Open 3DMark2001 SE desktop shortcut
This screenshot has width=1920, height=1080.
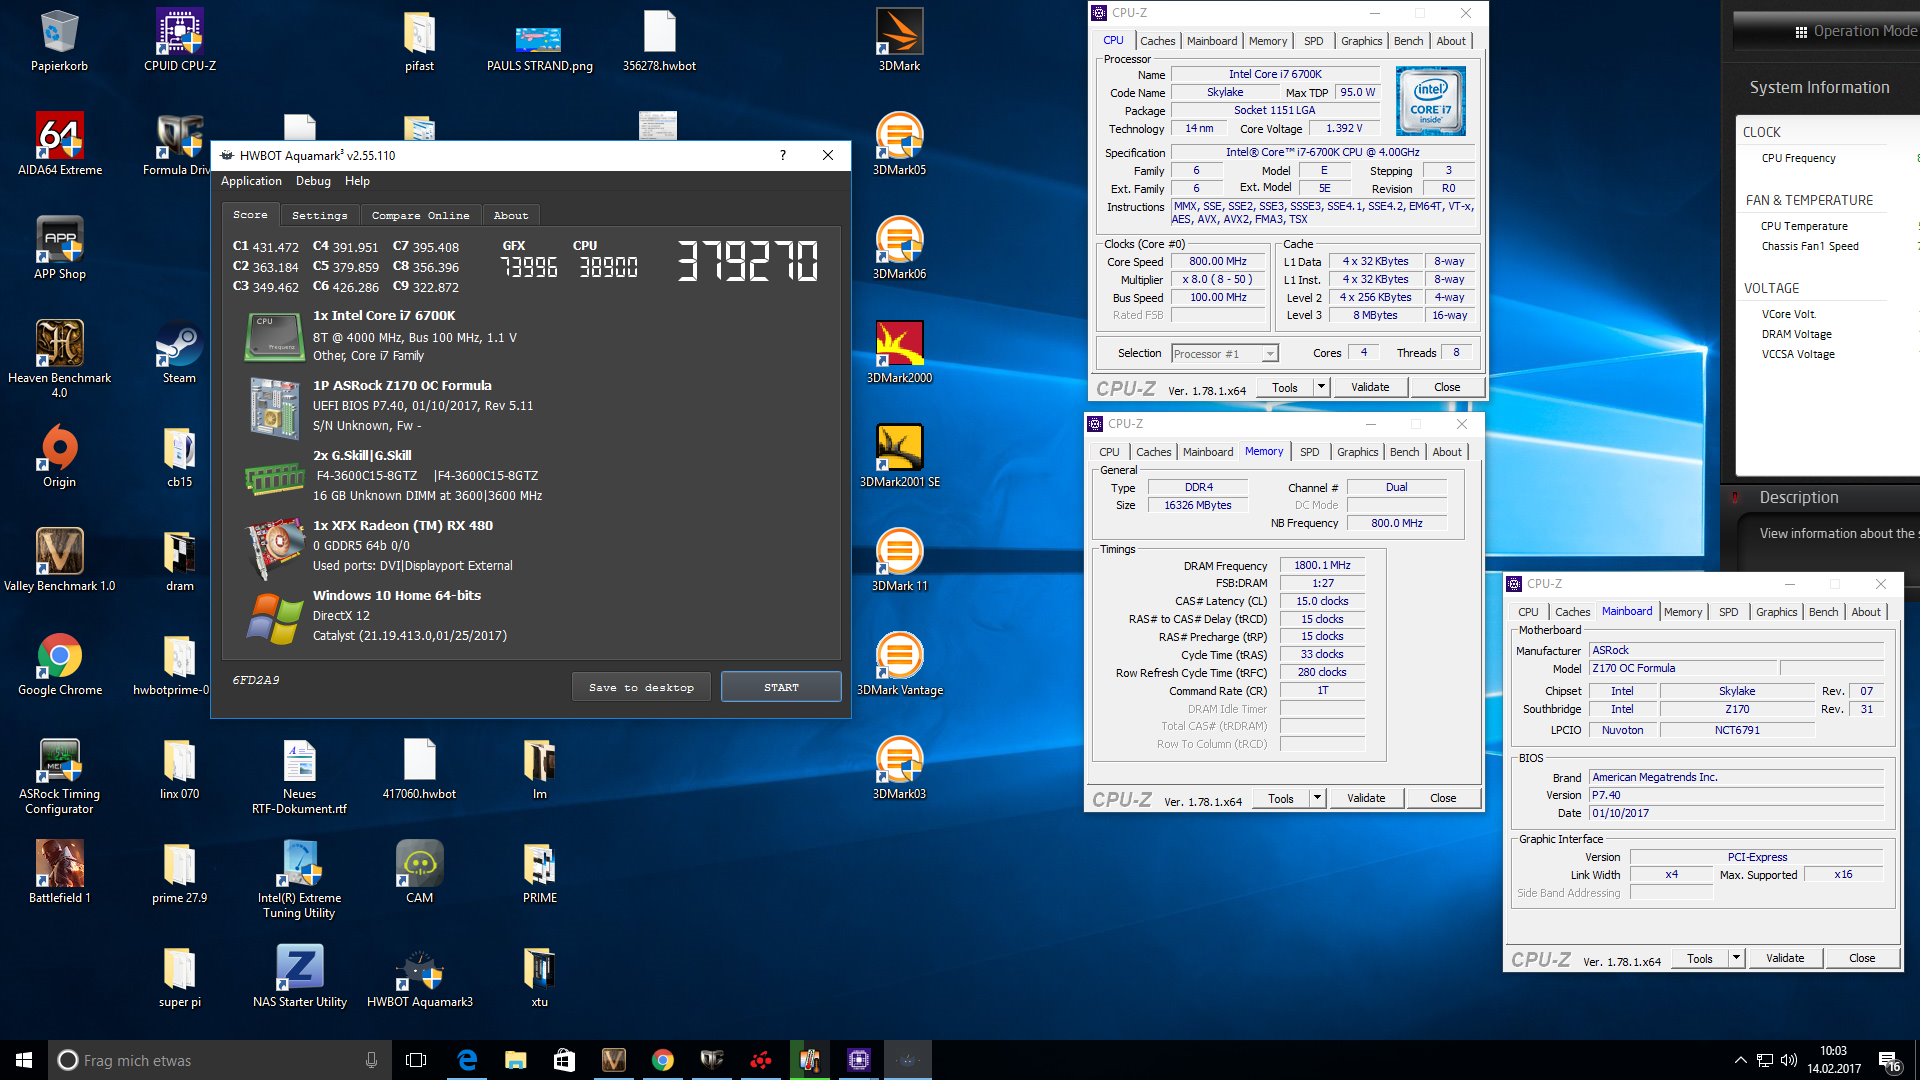point(900,457)
